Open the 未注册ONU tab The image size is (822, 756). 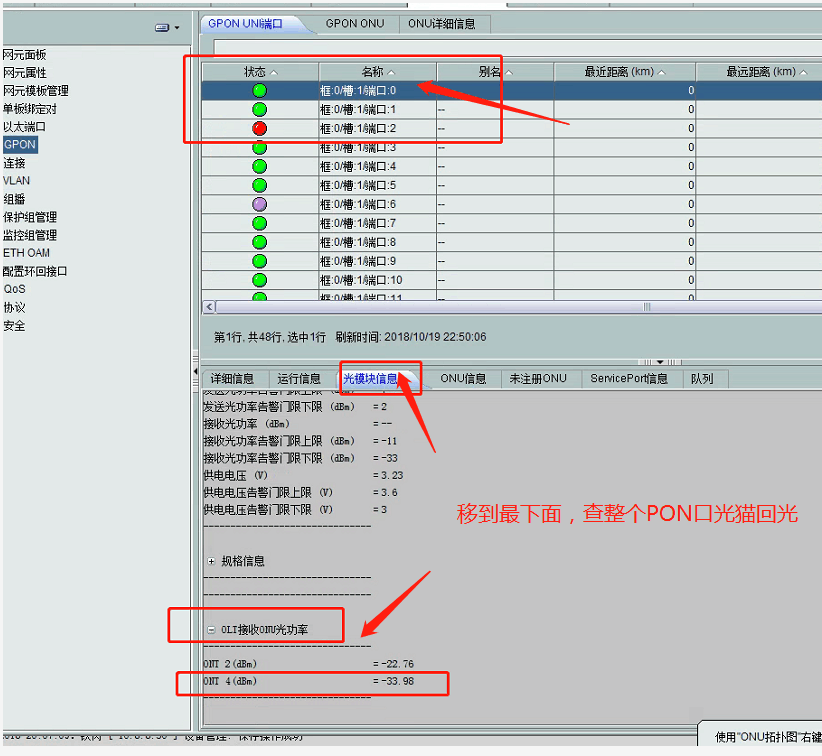[x=537, y=379]
